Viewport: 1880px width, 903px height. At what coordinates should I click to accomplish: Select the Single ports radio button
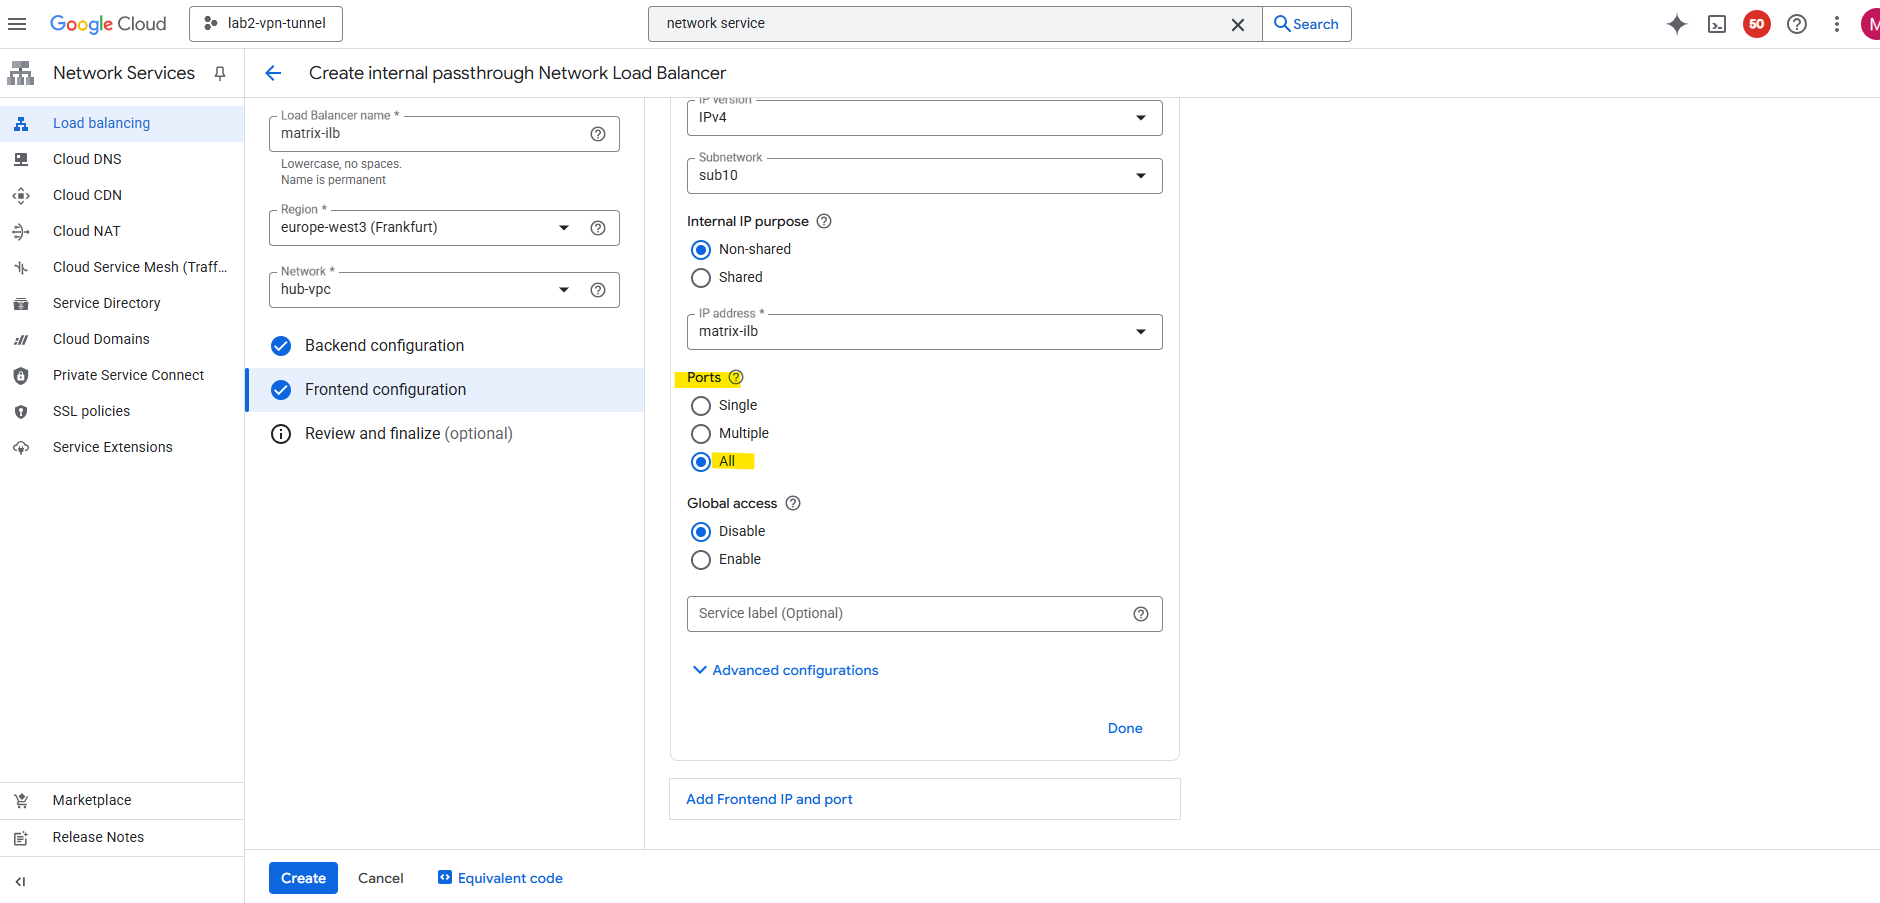pyautogui.click(x=701, y=406)
